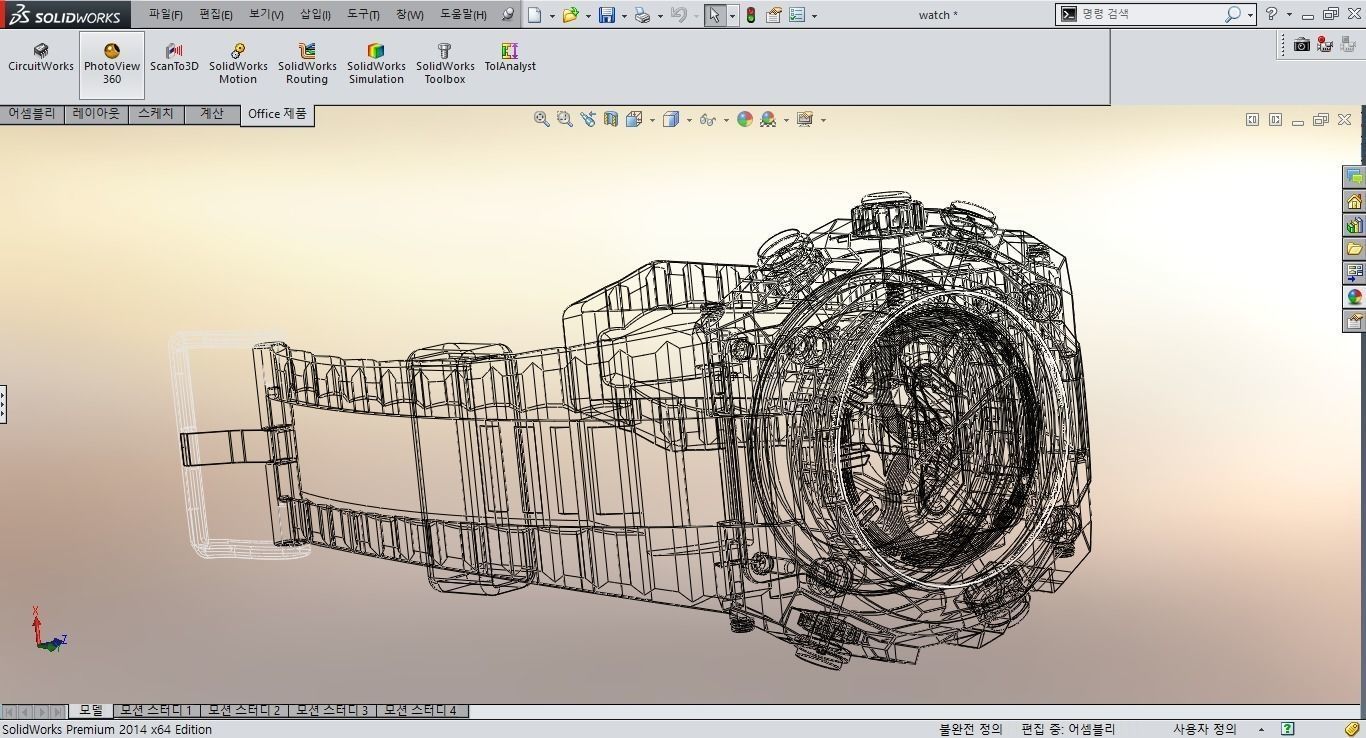1366x738 pixels.
Task: Switch to the 어셈블리 tab
Action: (32, 114)
